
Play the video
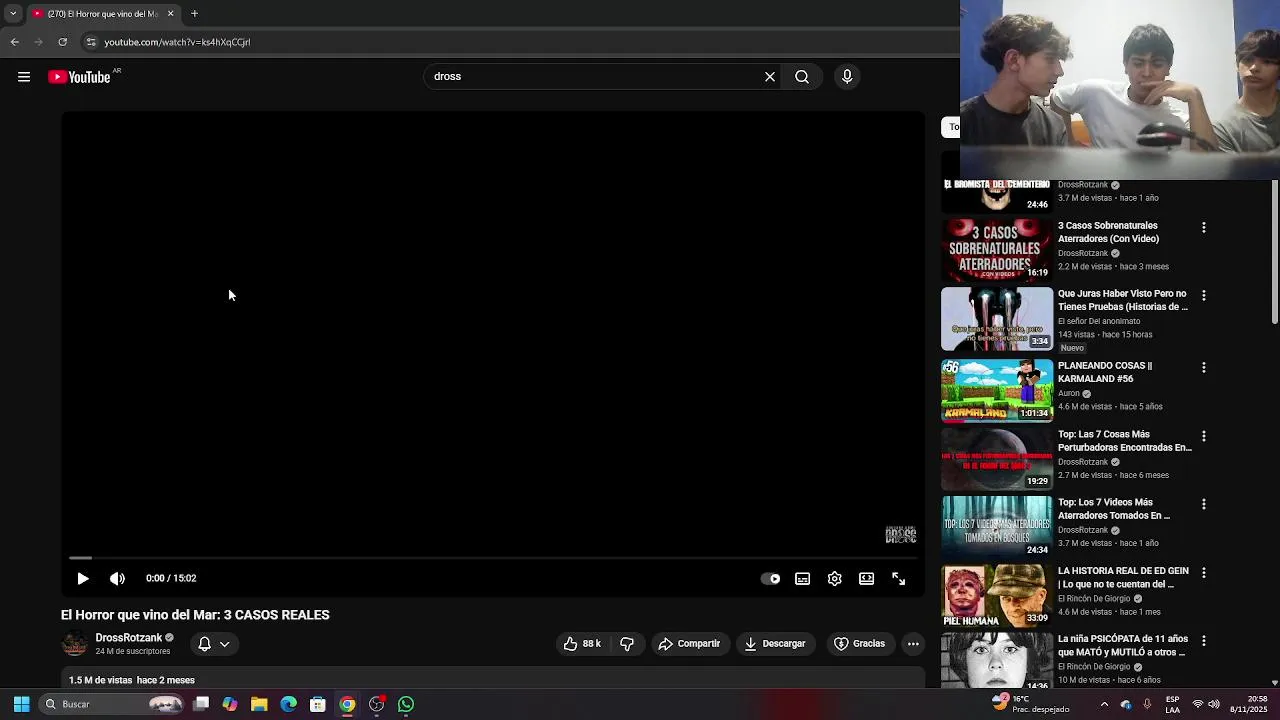click(83, 578)
